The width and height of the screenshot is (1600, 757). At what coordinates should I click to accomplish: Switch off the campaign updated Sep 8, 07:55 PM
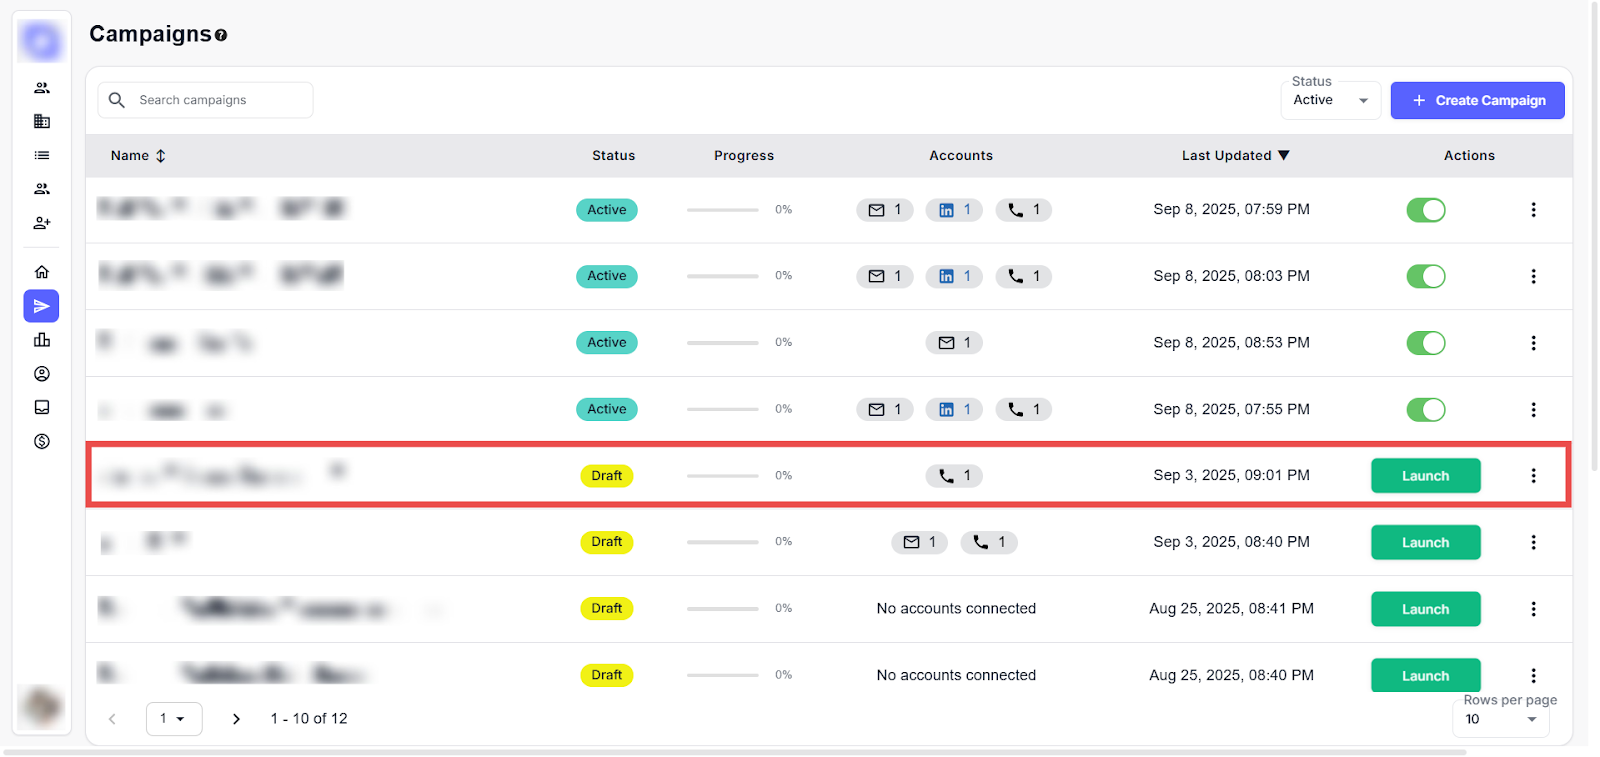tap(1425, 410)
